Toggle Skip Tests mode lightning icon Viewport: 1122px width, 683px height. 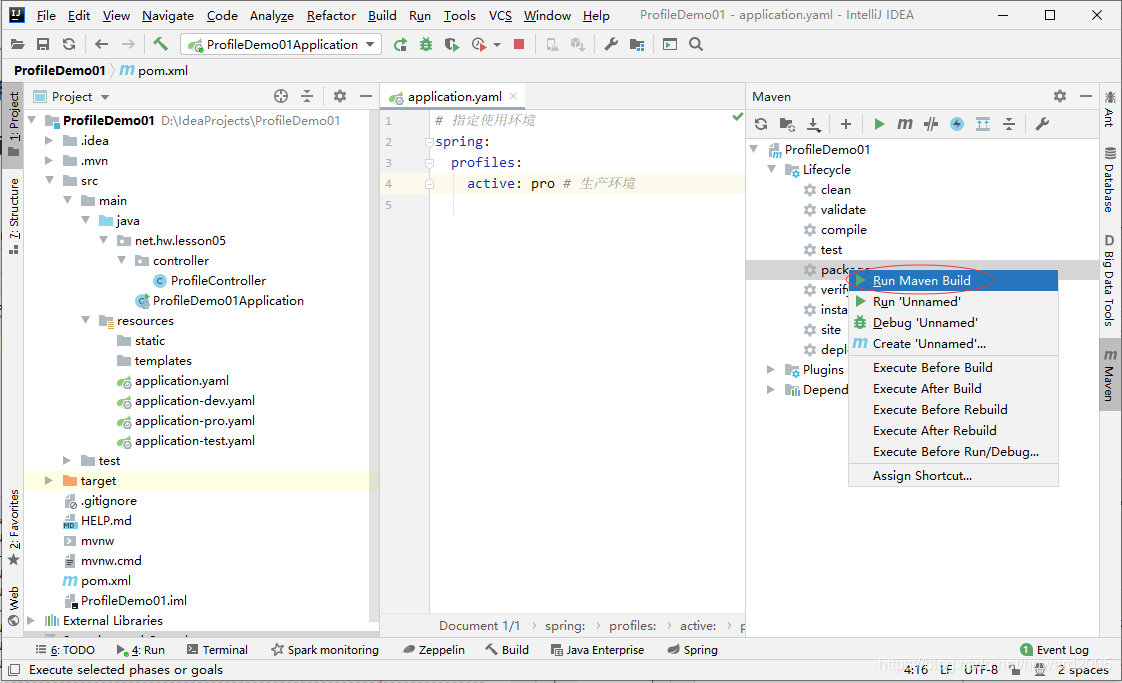click(x=957, y=124)
